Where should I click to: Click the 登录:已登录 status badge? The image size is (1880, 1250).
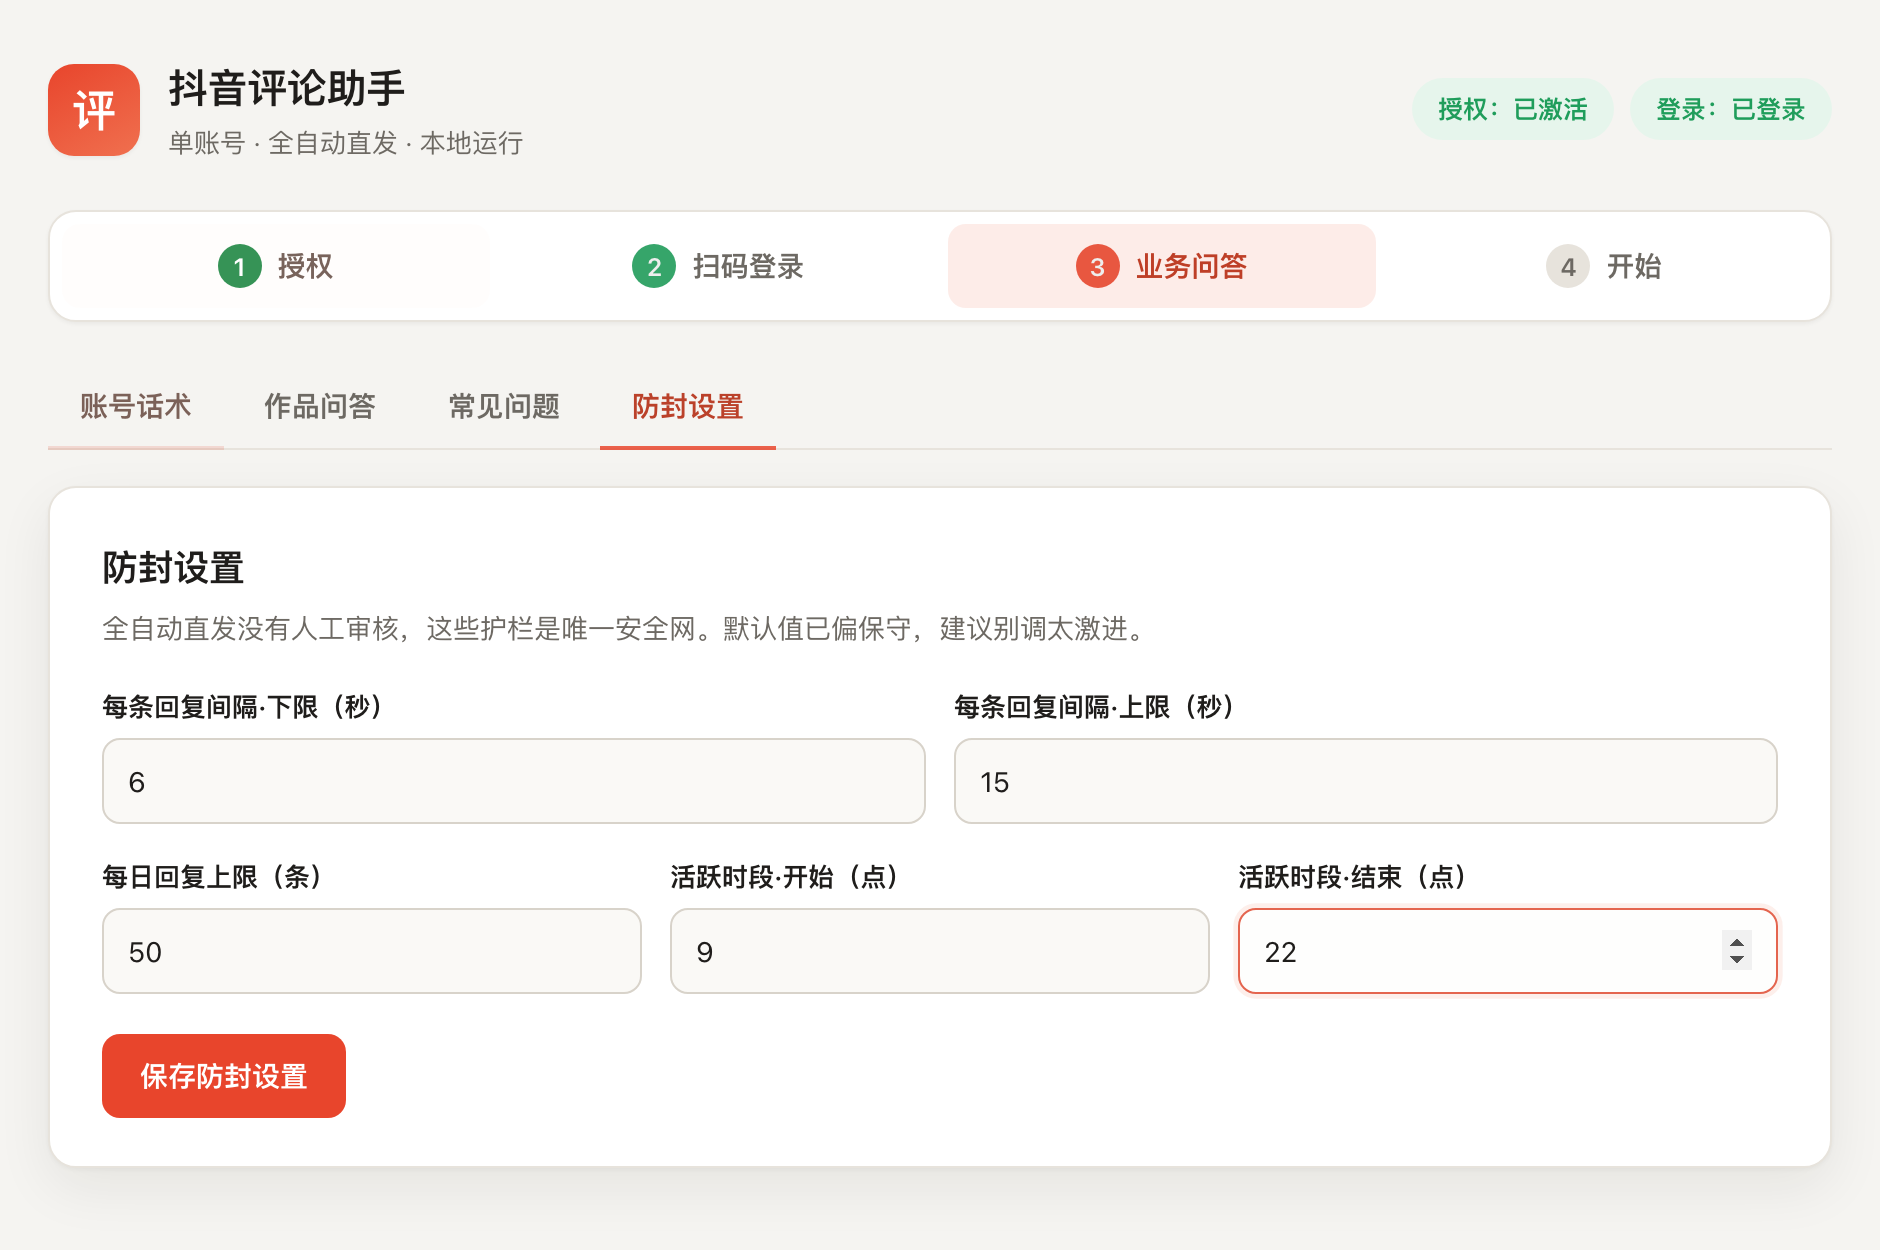(1731, 109)
